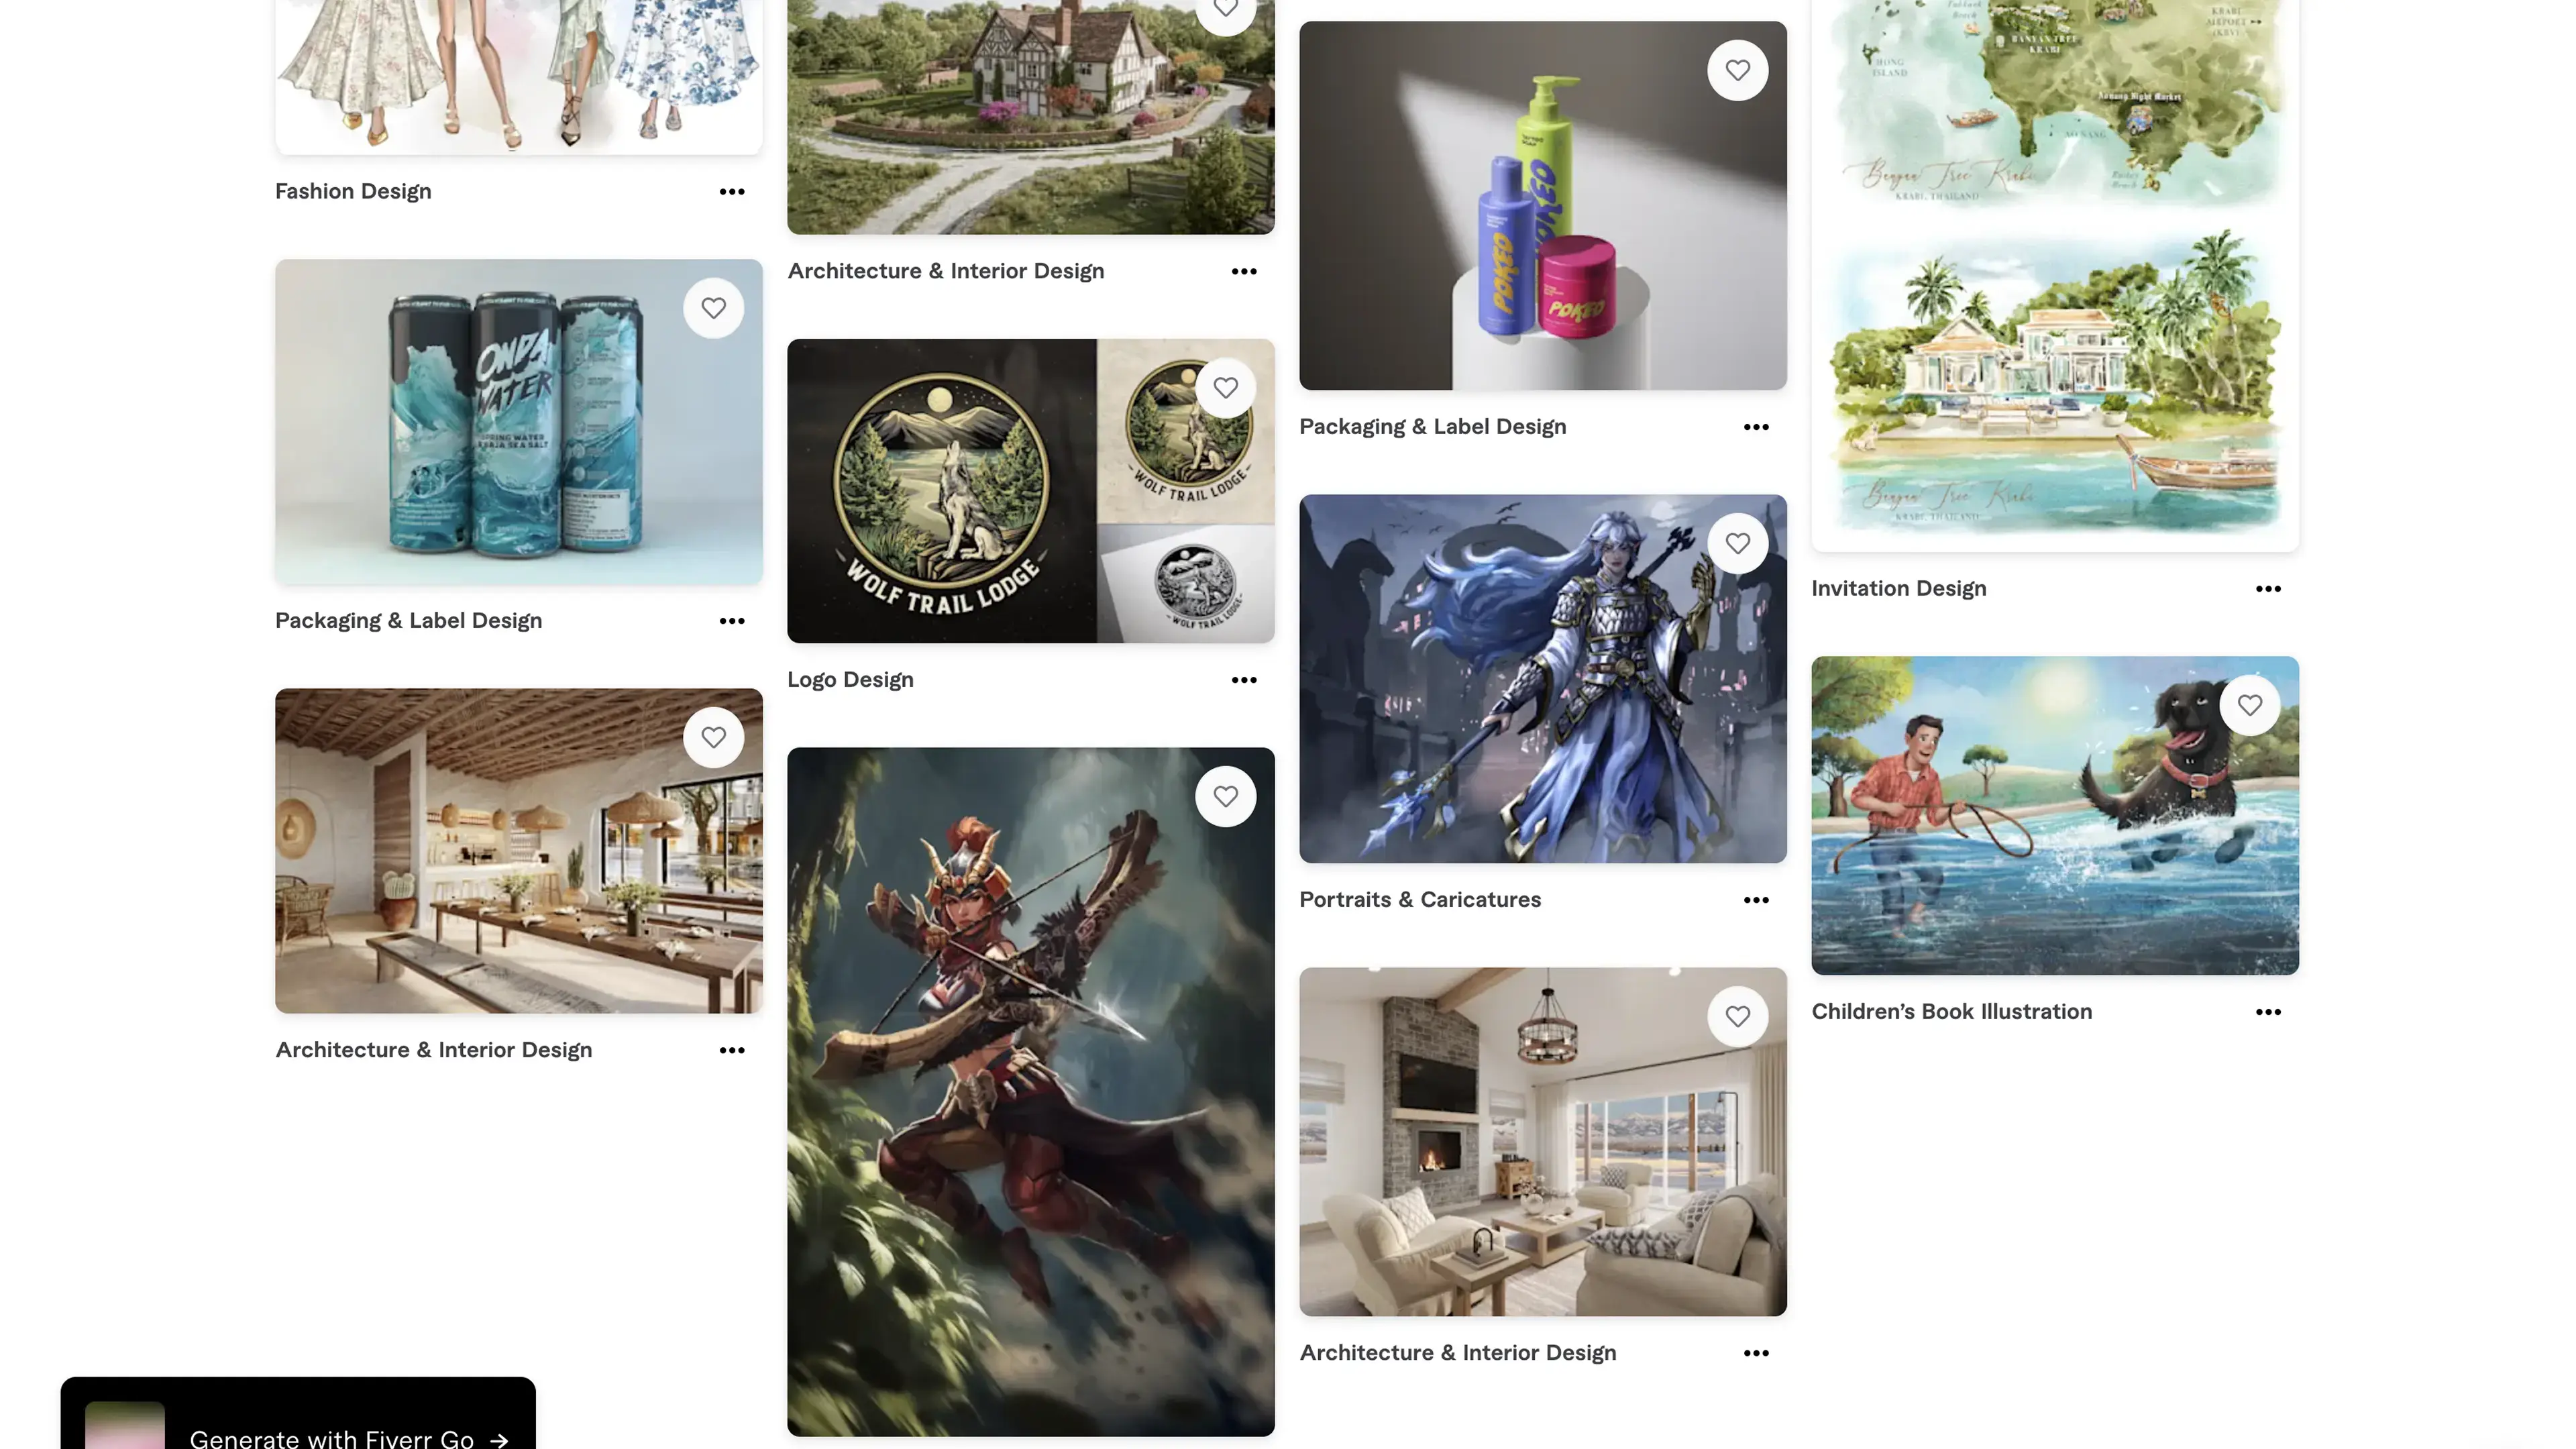Open options menu beside Logo Design

[x=1244, y=680]
